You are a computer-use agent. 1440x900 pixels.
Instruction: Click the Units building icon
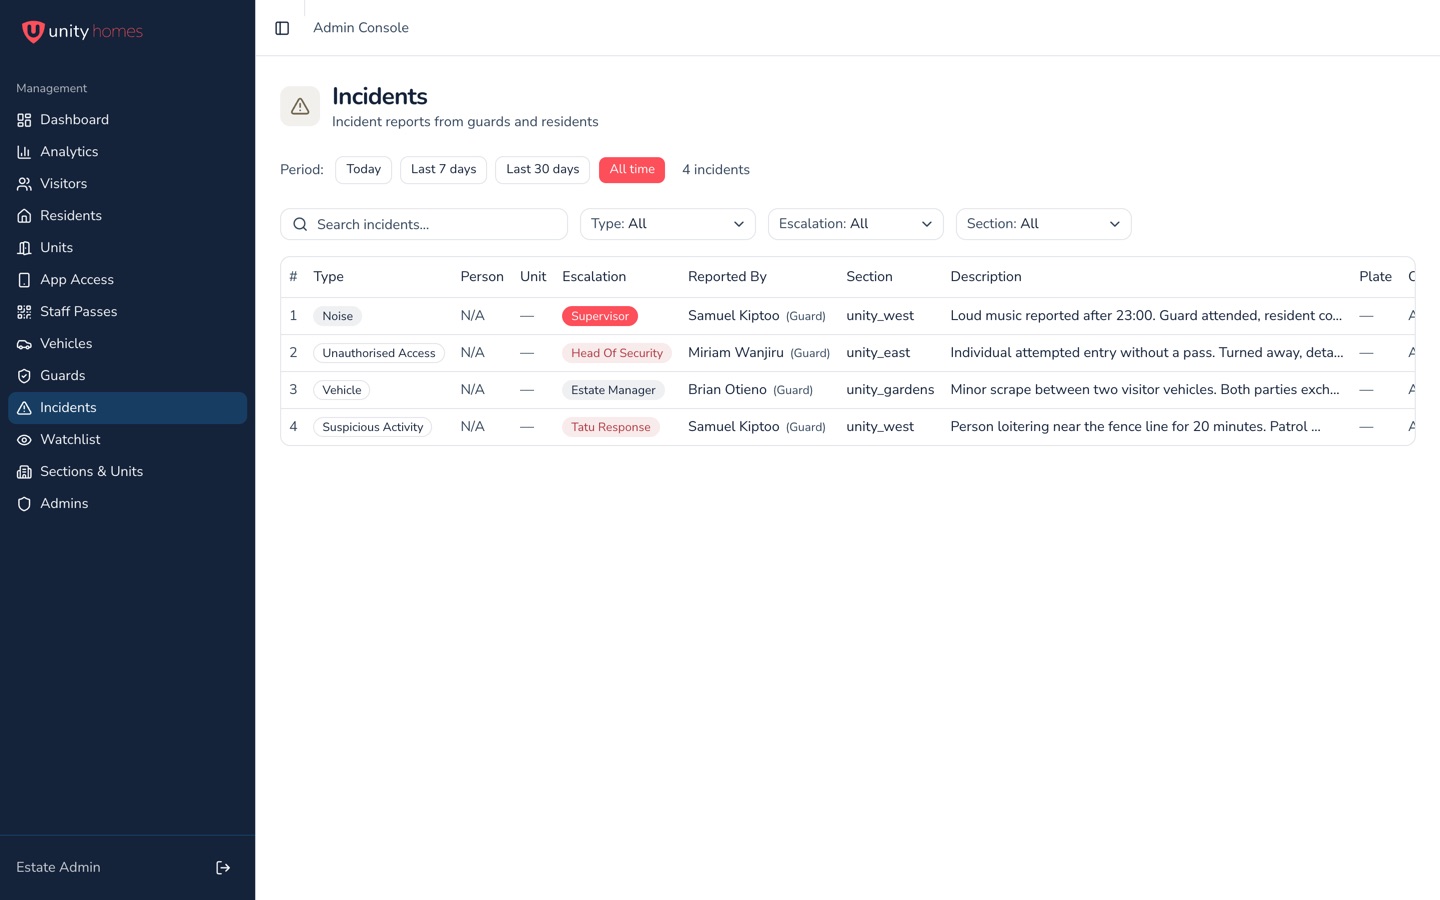[x=24, y=248]
